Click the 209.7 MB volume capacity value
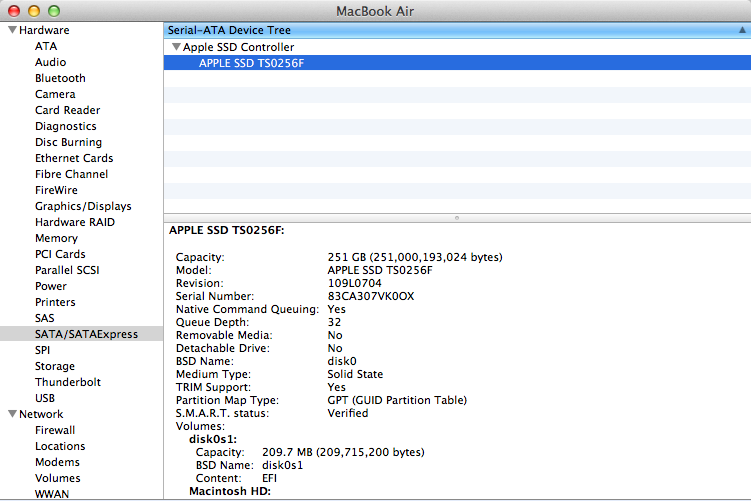751x501 pixels. click(x=343, y=452)
